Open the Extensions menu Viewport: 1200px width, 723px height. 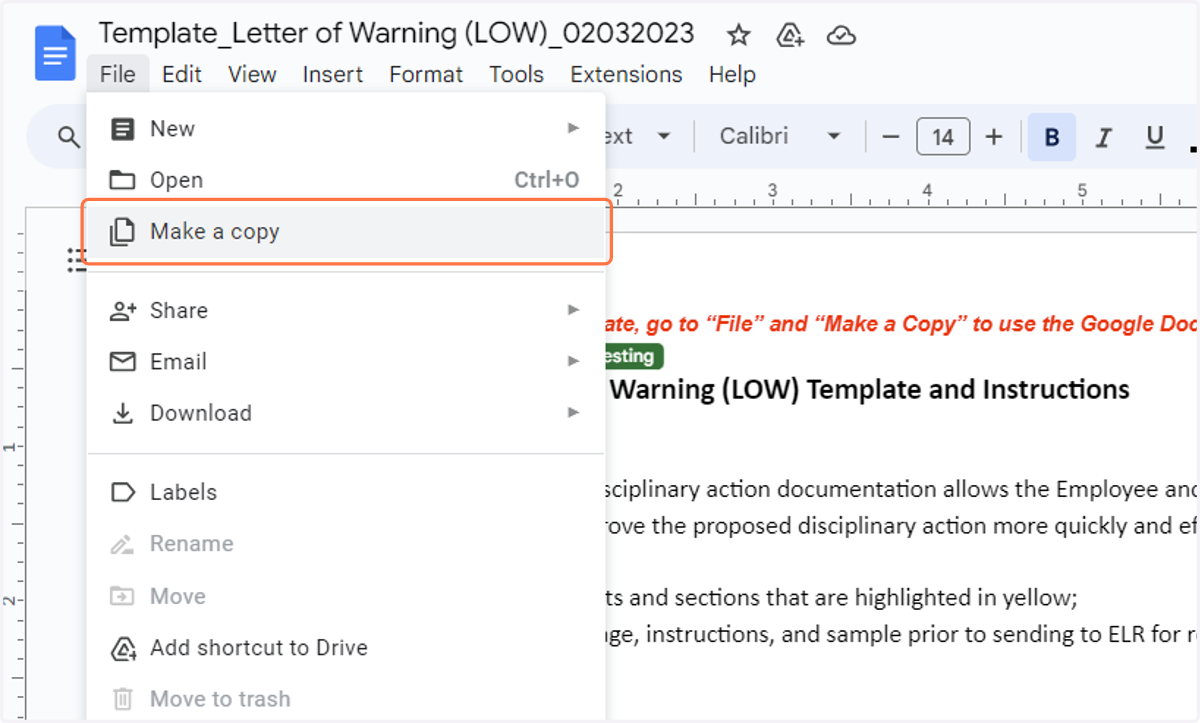(626, 75)
